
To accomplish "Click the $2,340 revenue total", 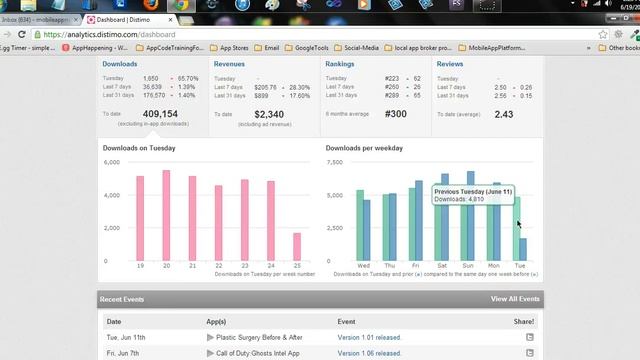I will (269, 115).
